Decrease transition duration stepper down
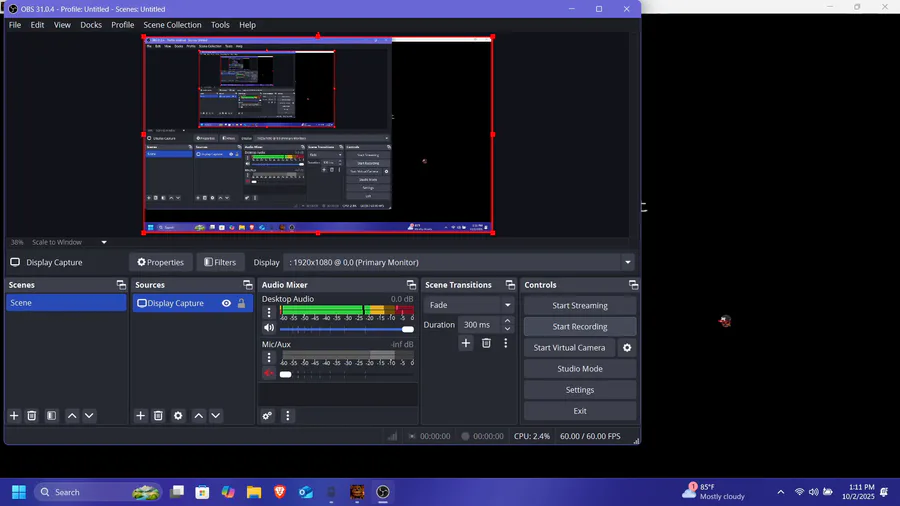Viewport: 900px width, 506px height. click(x=507, y=329)
